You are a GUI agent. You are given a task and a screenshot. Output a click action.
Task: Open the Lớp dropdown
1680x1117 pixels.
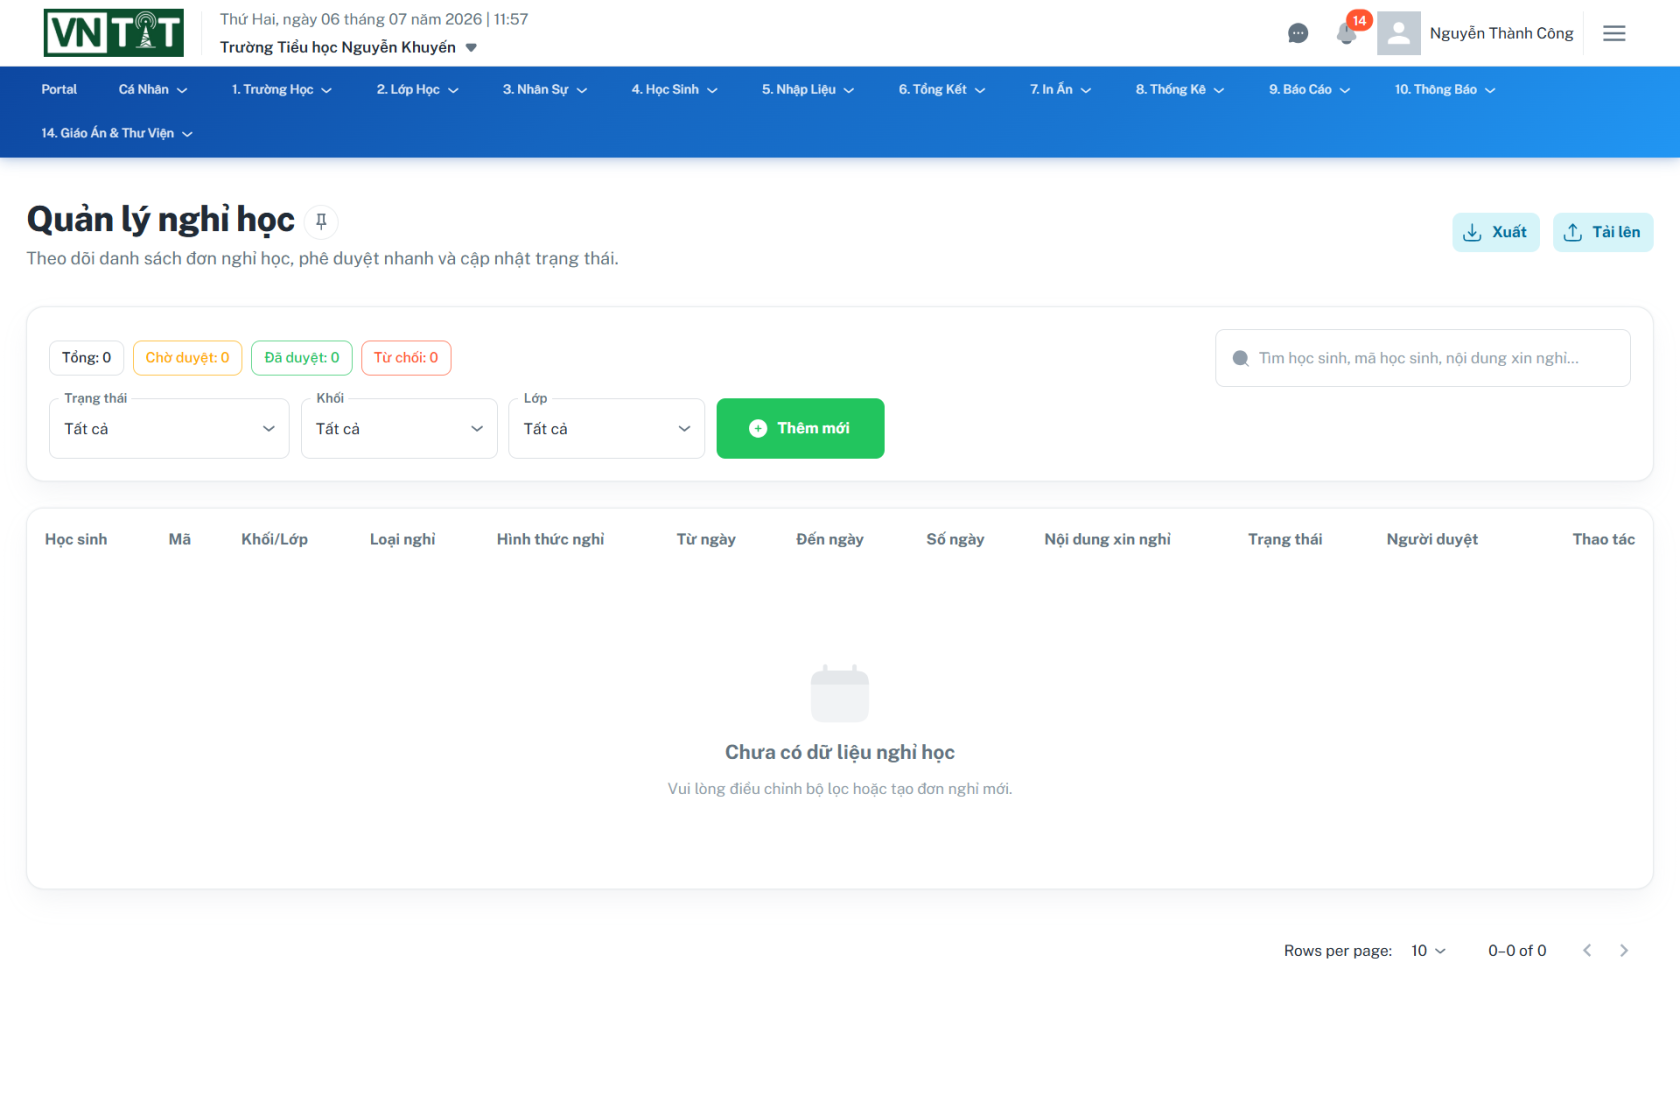[606, 429]
